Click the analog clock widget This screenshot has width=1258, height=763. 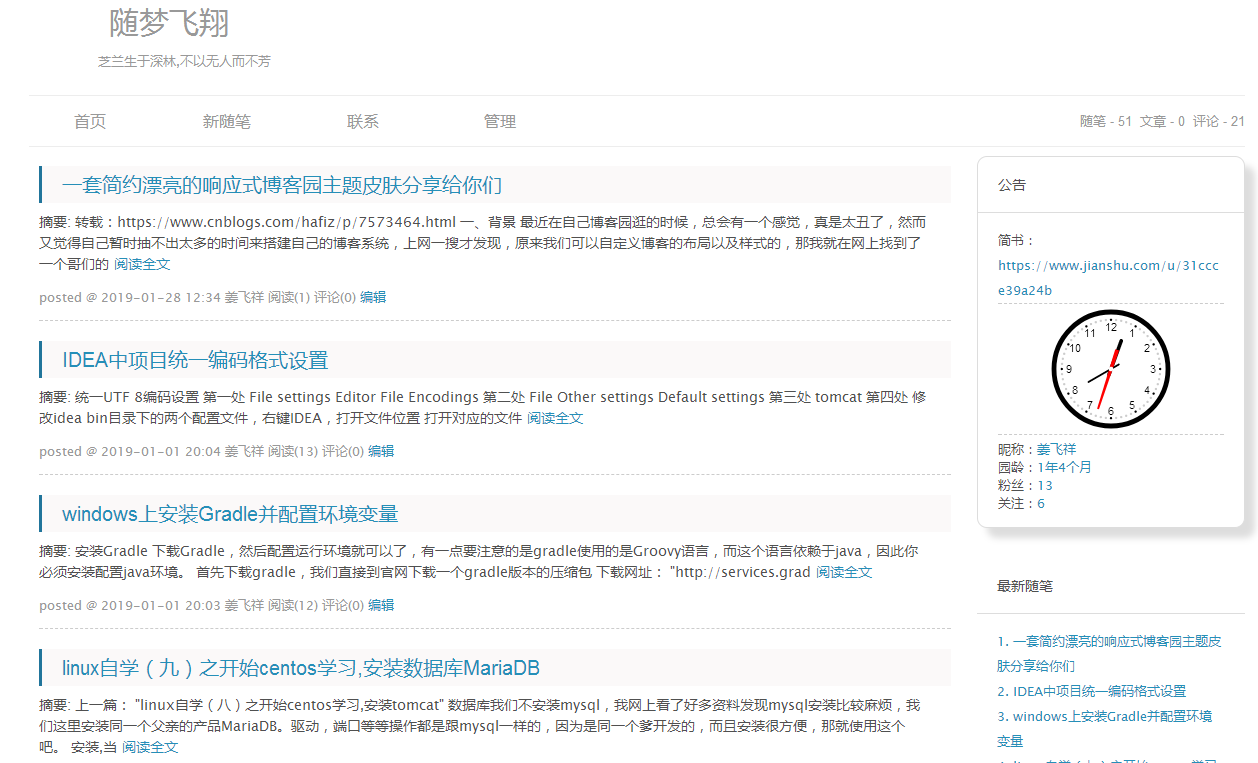1111,369
